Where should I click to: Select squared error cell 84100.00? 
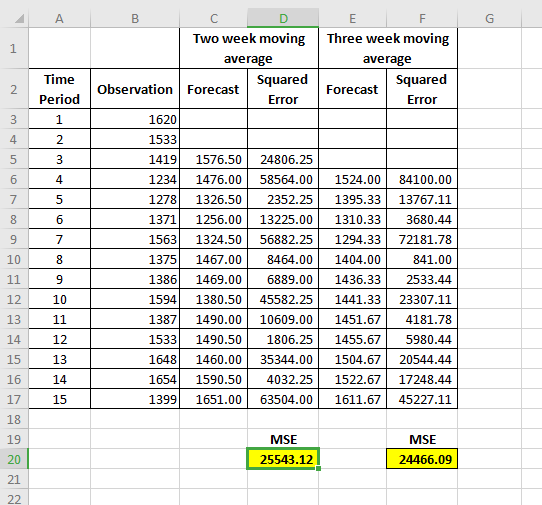422,179
